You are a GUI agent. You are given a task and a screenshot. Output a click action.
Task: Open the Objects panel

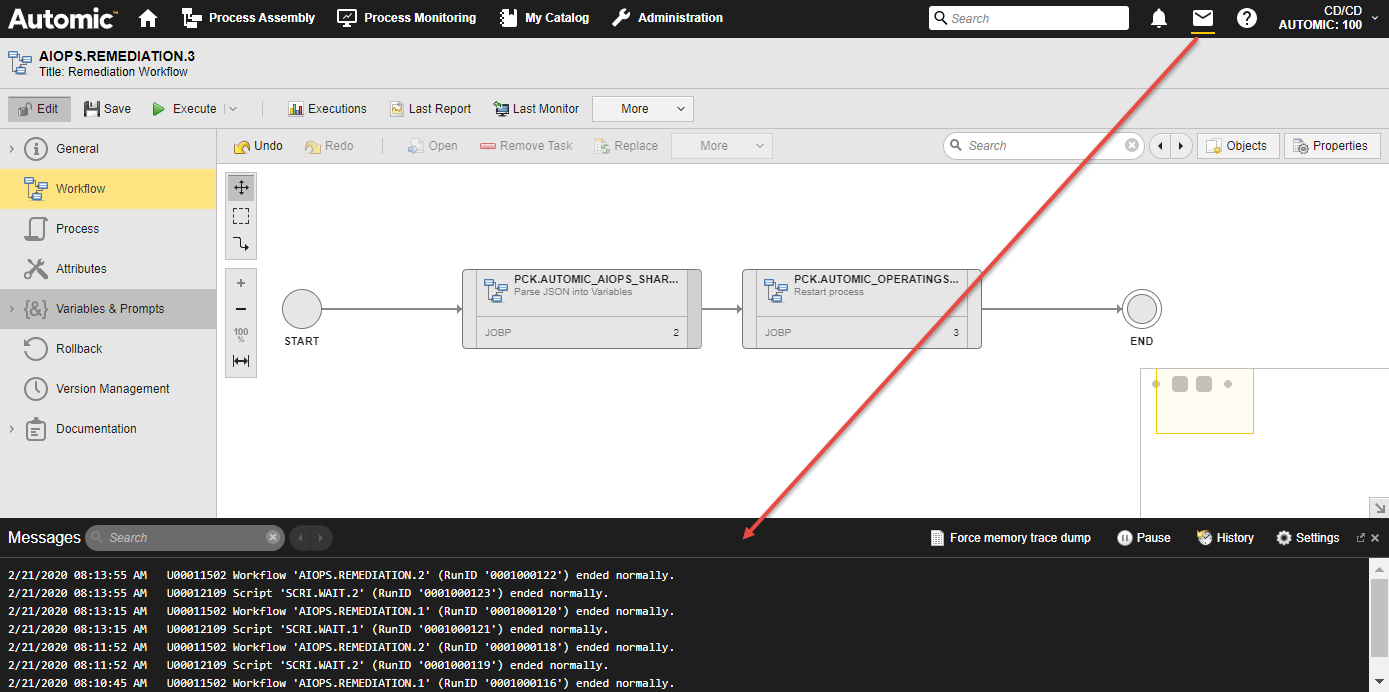1238,146
